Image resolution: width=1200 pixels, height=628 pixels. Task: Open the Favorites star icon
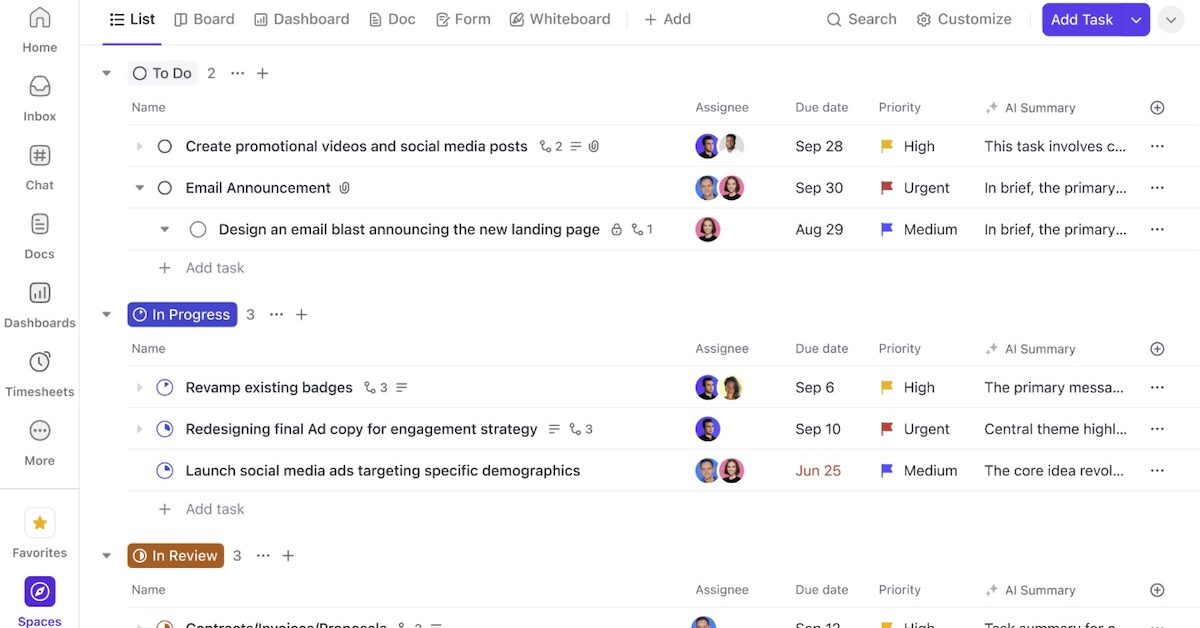pyautogui.click(x=39, y=523)
